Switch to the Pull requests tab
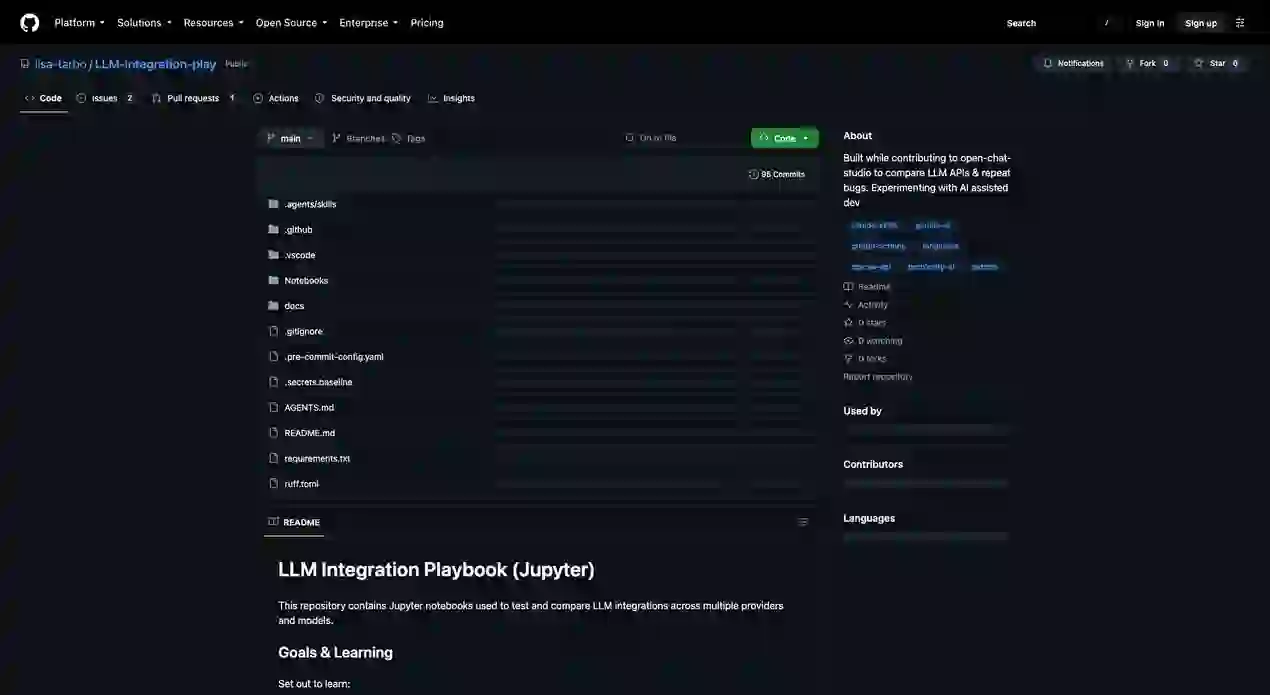Image resolution: width=1270 pixels, height=695 pixels. point(194,98)
